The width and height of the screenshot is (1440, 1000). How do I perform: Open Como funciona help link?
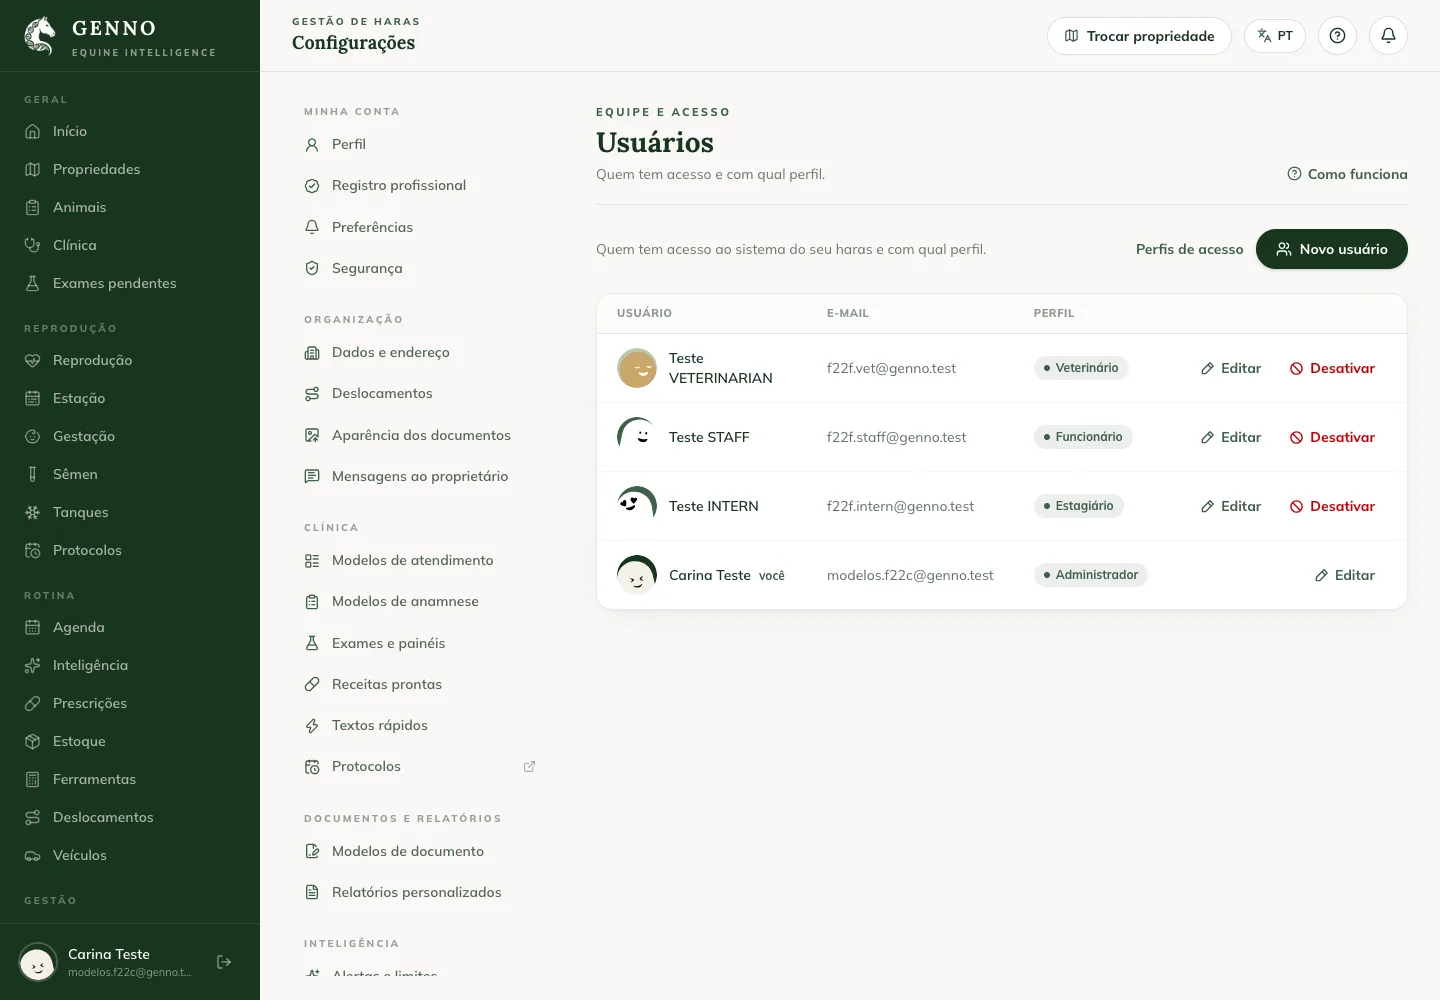1347,174
